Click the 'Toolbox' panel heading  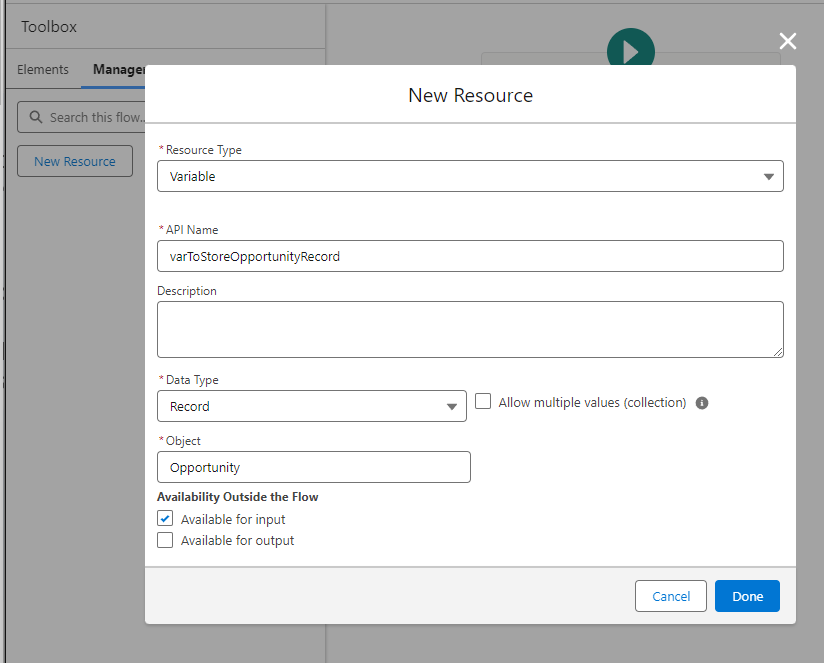[x=49, y=27]
